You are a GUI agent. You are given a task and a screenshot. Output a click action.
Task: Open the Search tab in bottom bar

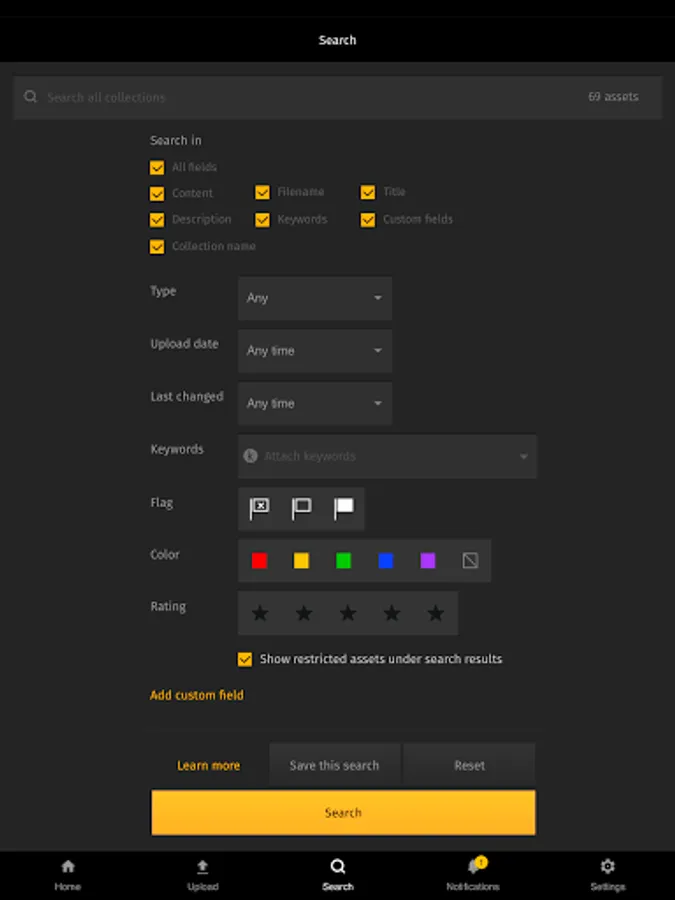point(338,875)
